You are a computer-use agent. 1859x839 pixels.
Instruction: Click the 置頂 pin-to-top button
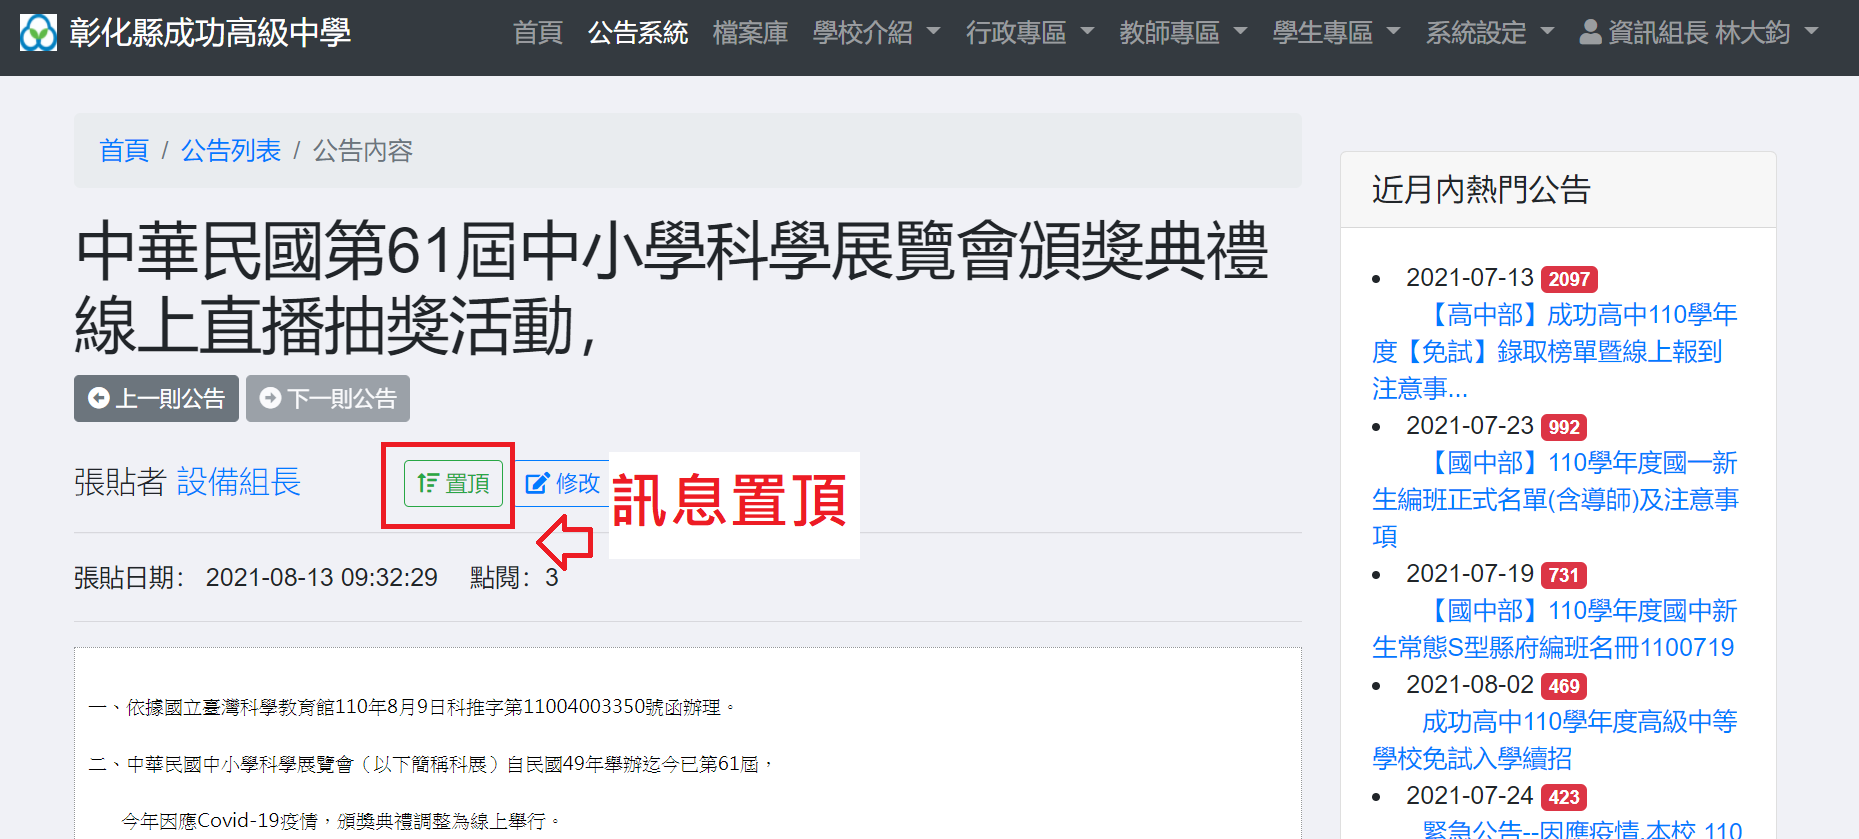click(x=453, y=483)
